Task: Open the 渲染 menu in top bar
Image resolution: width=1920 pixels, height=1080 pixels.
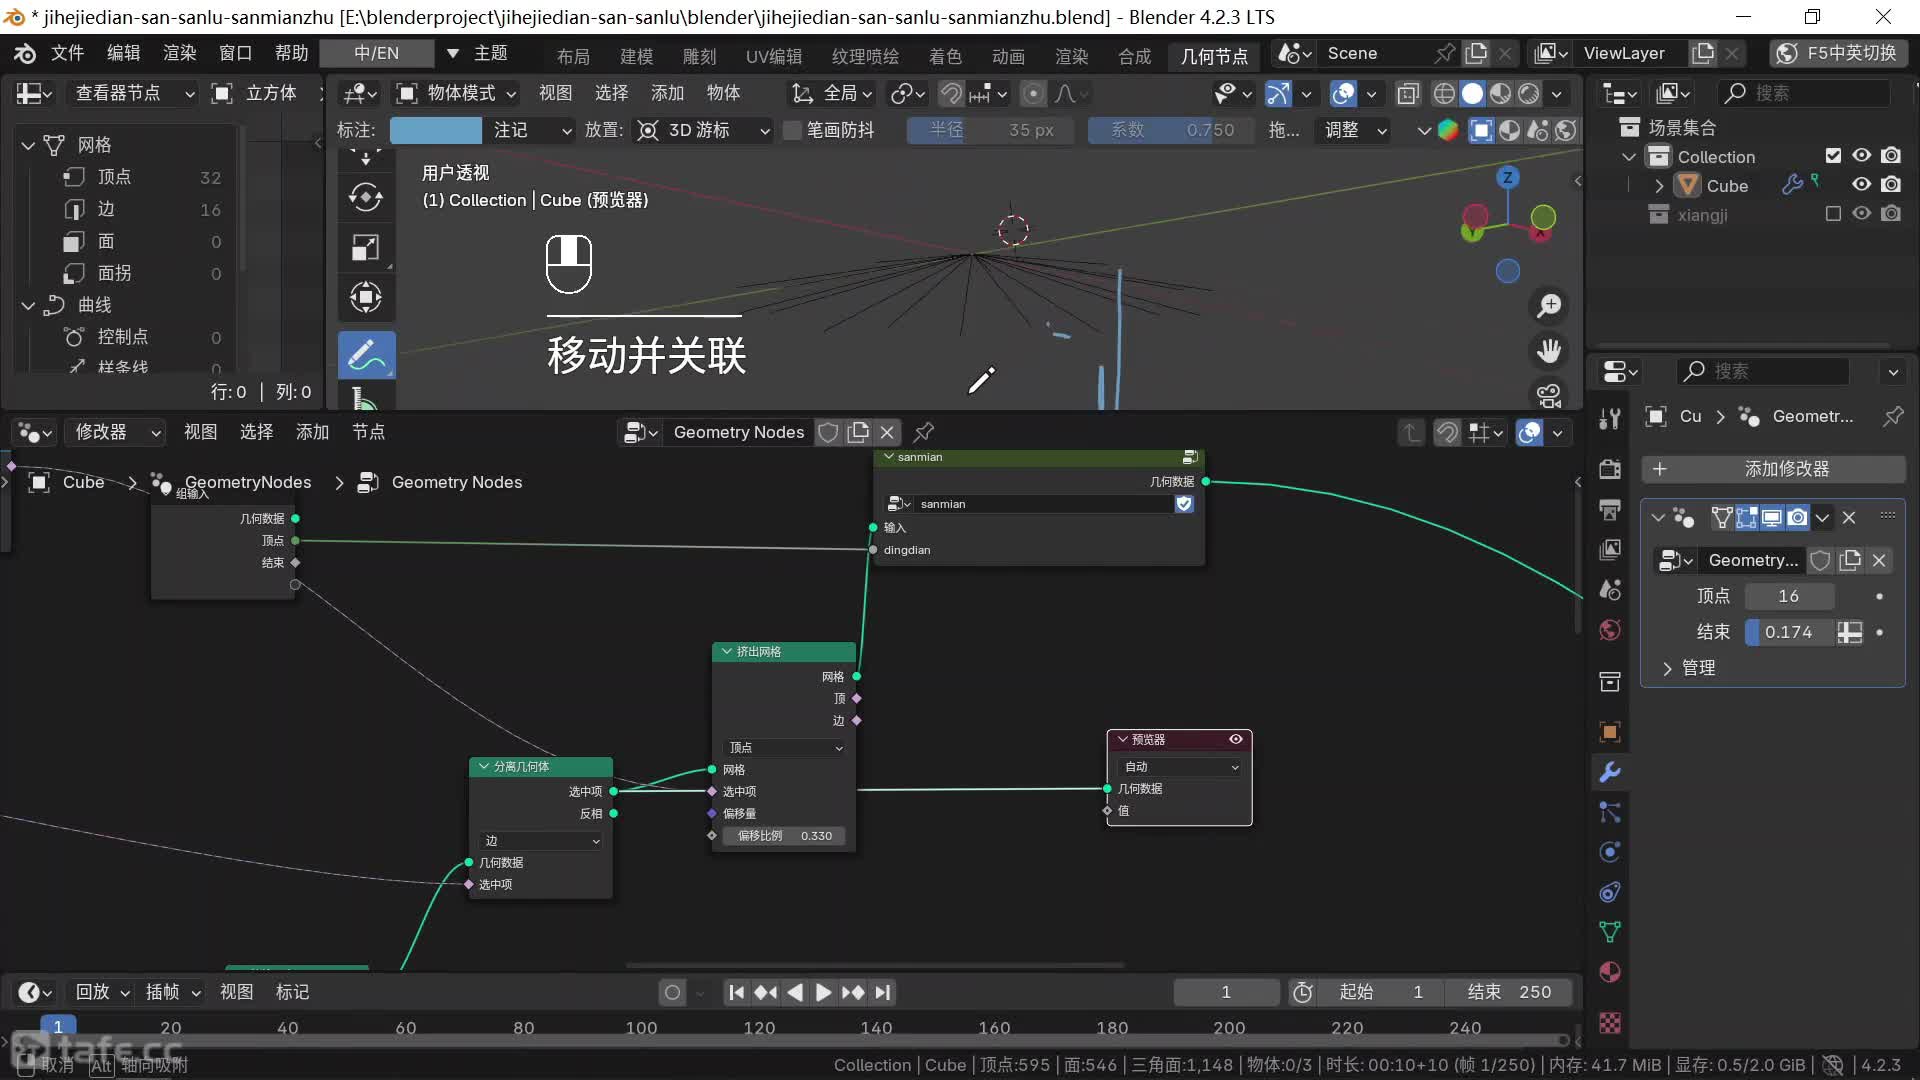Action: click(x=179, y=53)
